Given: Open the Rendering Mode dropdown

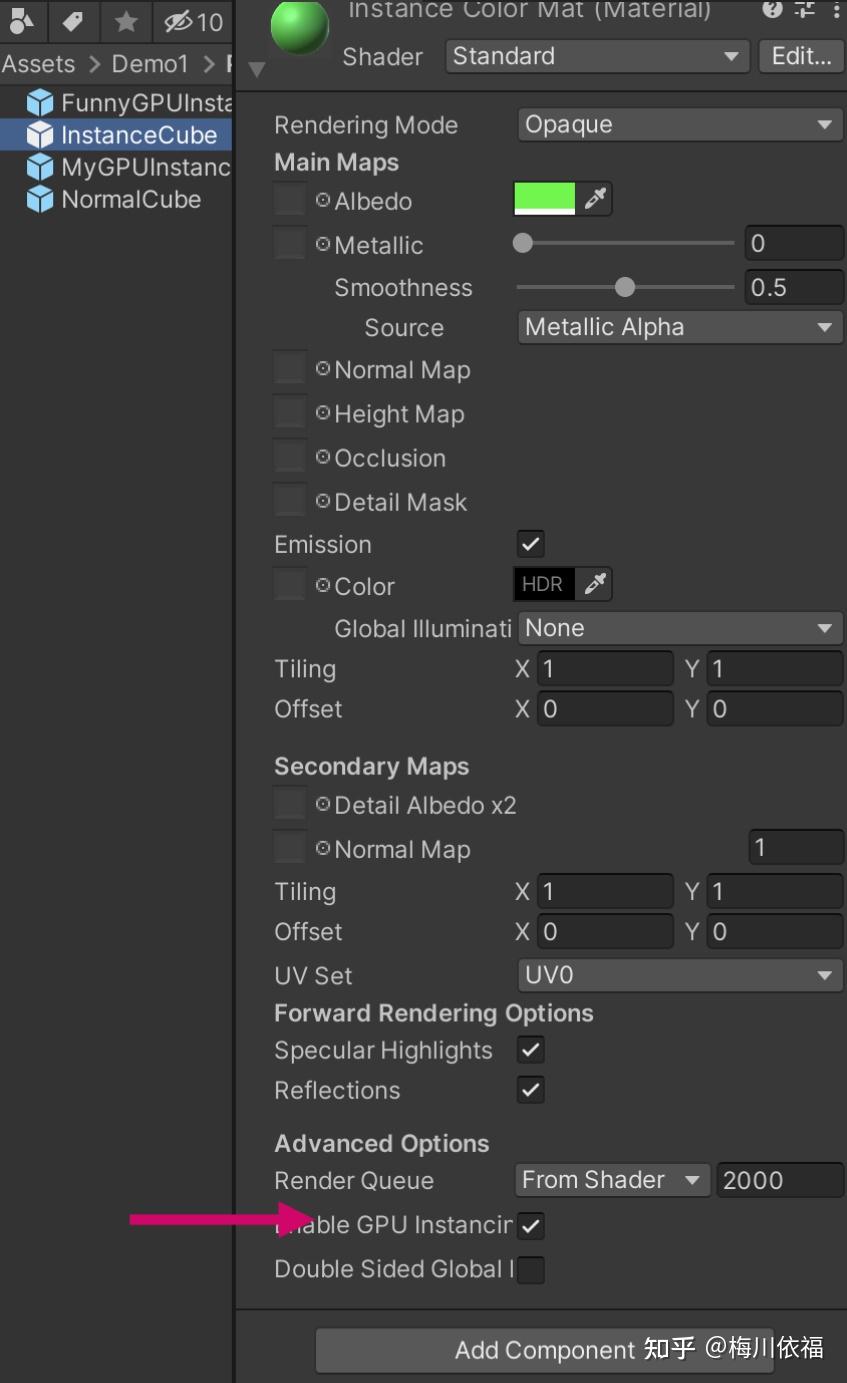Looking at the screenshot, I should point(680,125).
